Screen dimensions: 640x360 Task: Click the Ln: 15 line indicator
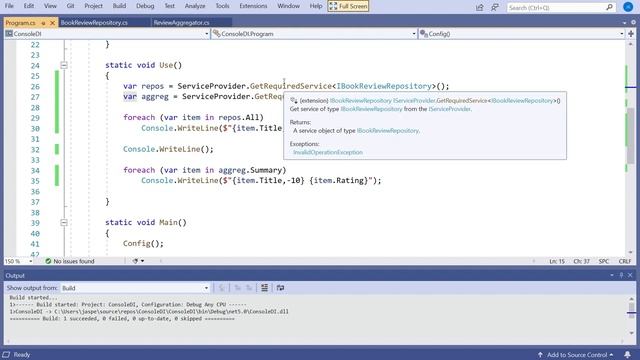557,261
